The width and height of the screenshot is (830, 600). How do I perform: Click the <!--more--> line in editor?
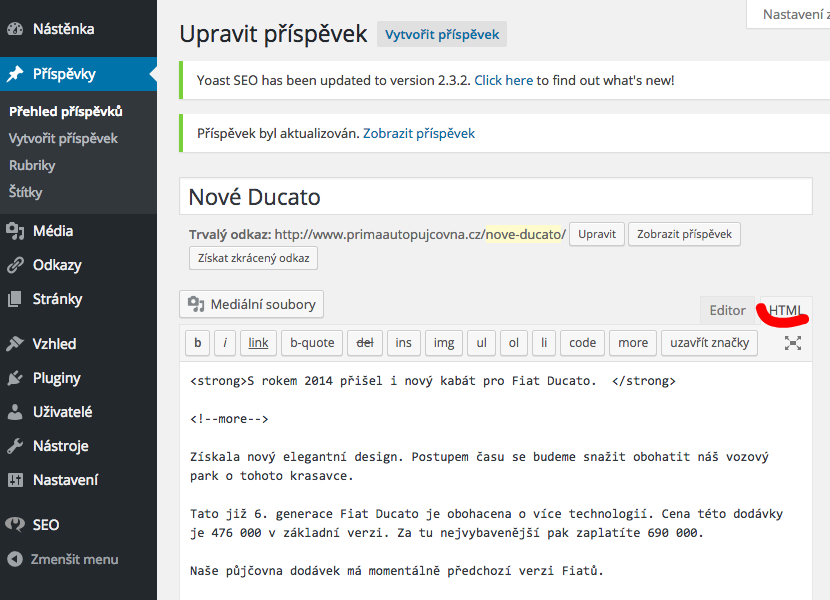click(x=229, y=419)
